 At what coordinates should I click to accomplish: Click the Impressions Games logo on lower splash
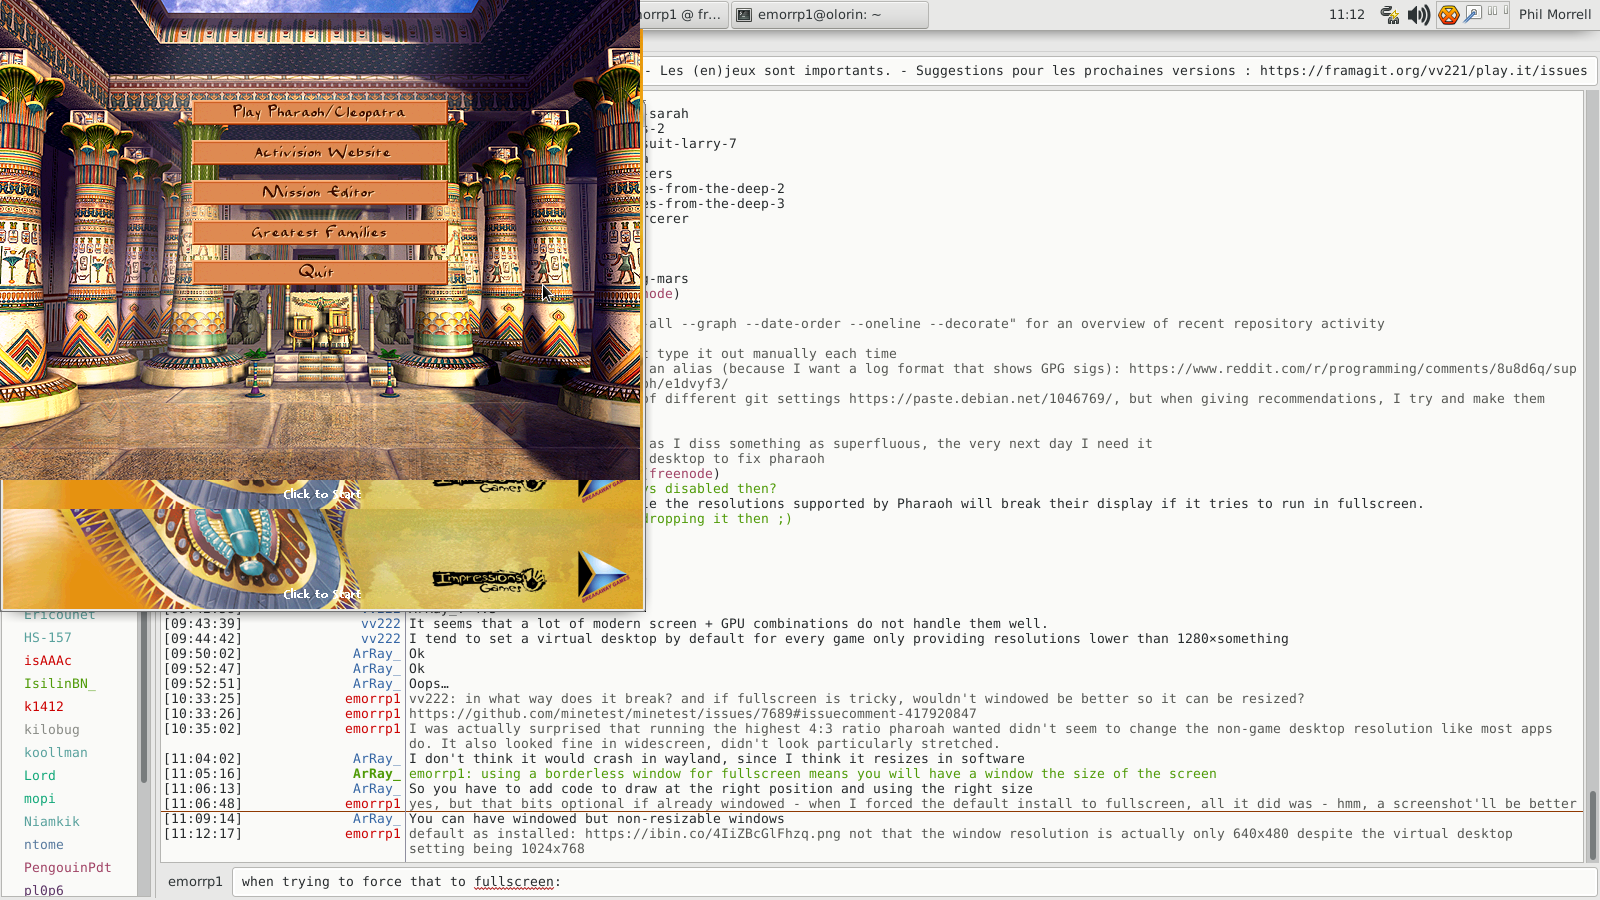[489, 579]
